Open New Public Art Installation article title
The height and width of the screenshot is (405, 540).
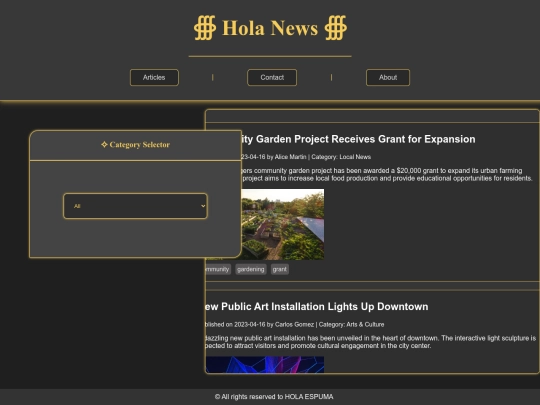click(317, 307)
